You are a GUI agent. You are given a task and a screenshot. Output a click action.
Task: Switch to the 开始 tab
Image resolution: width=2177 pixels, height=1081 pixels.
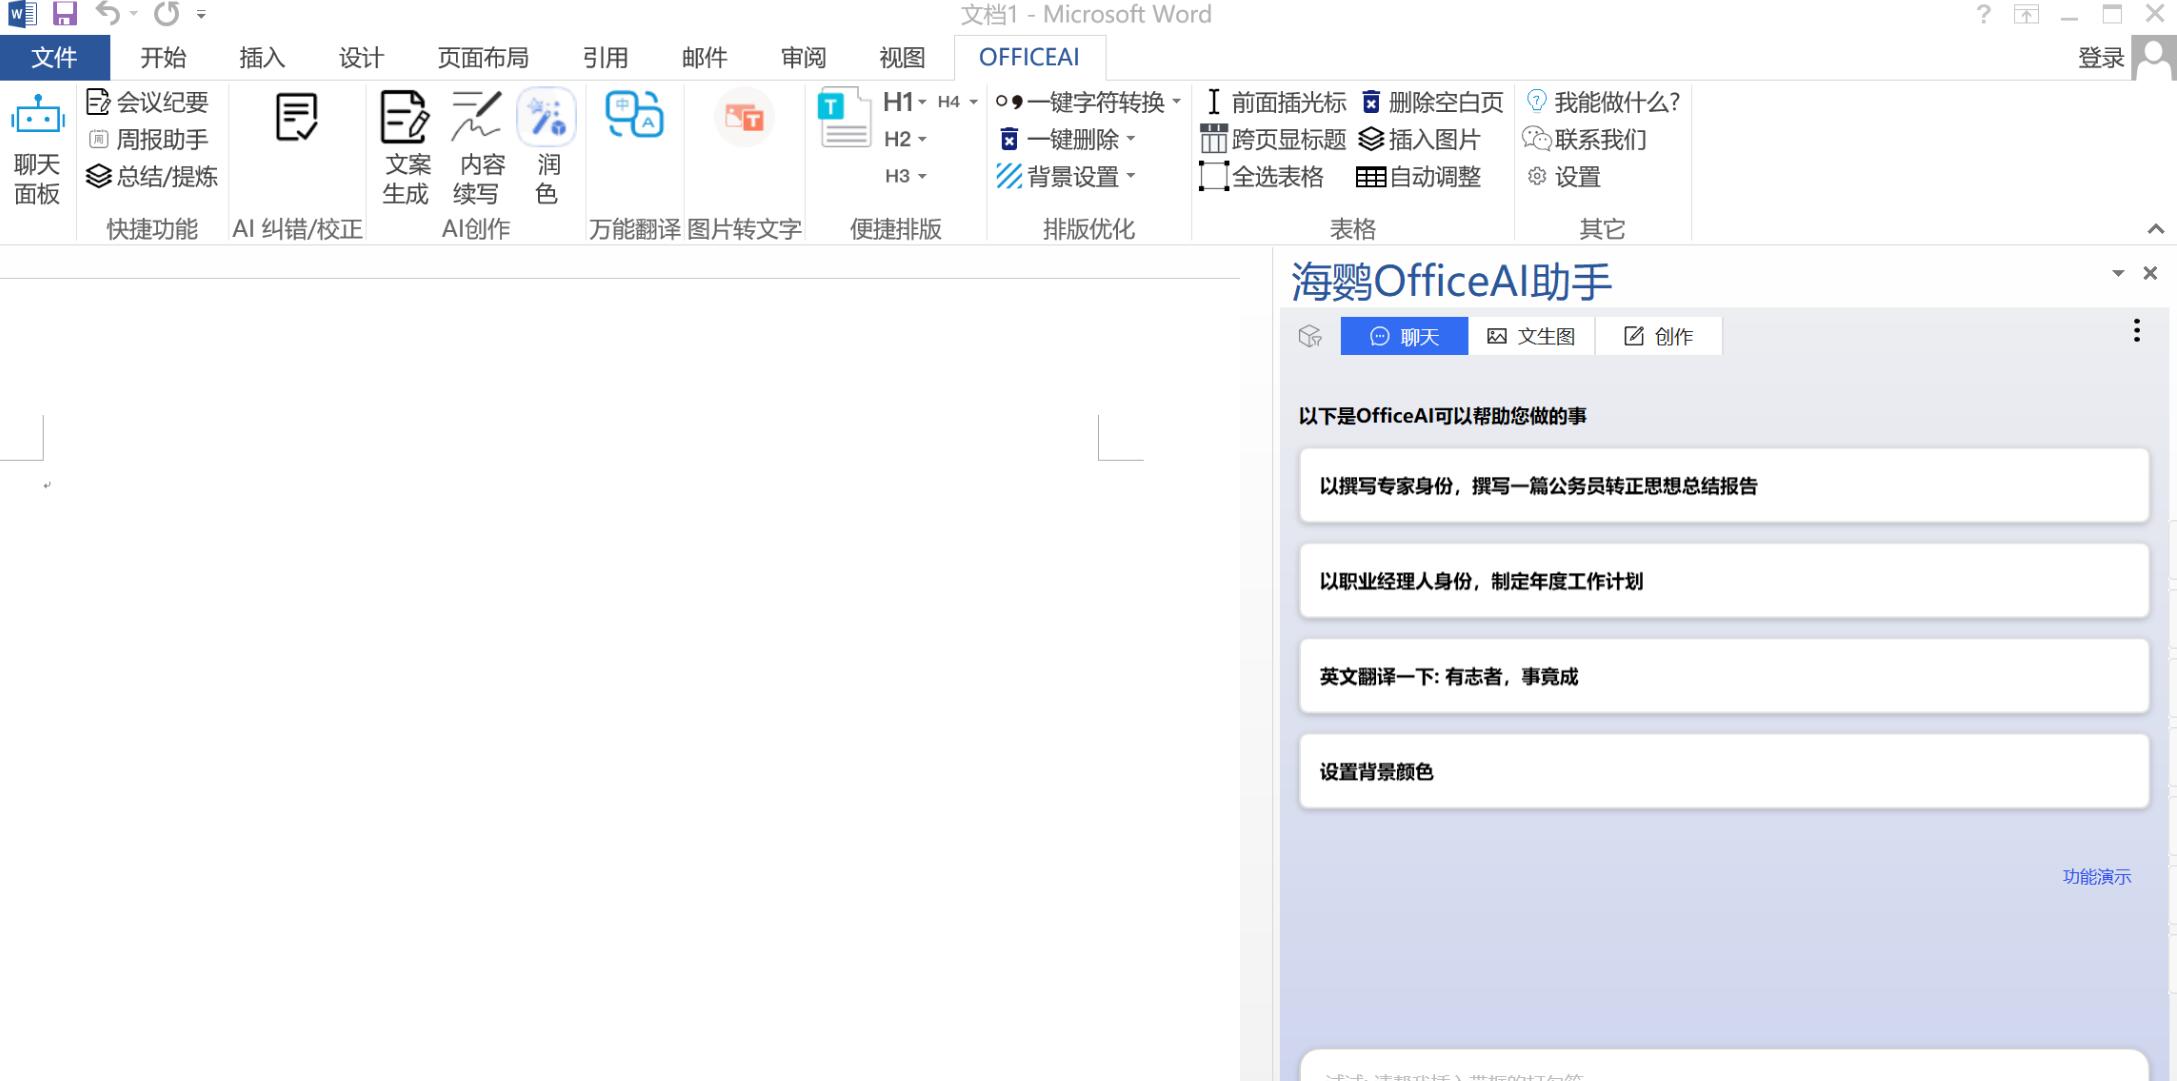tap(163, 57)
